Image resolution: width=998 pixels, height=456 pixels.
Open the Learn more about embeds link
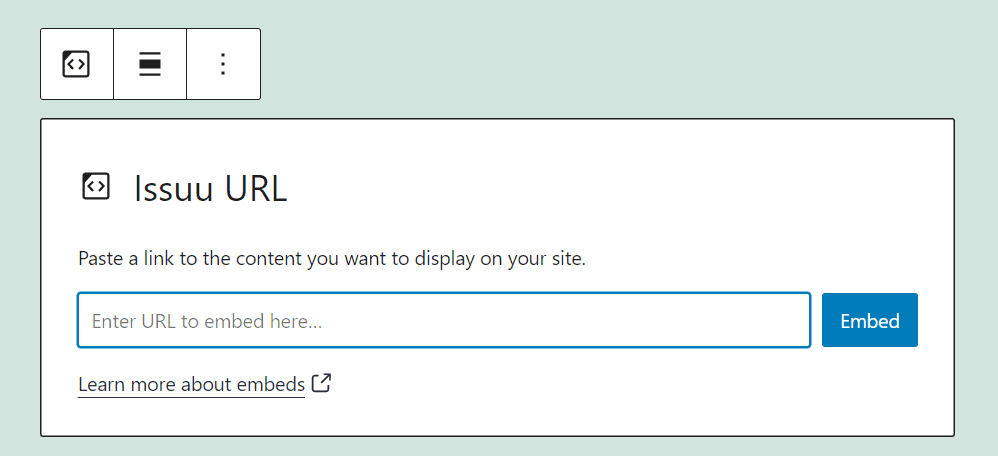(191, 384)
